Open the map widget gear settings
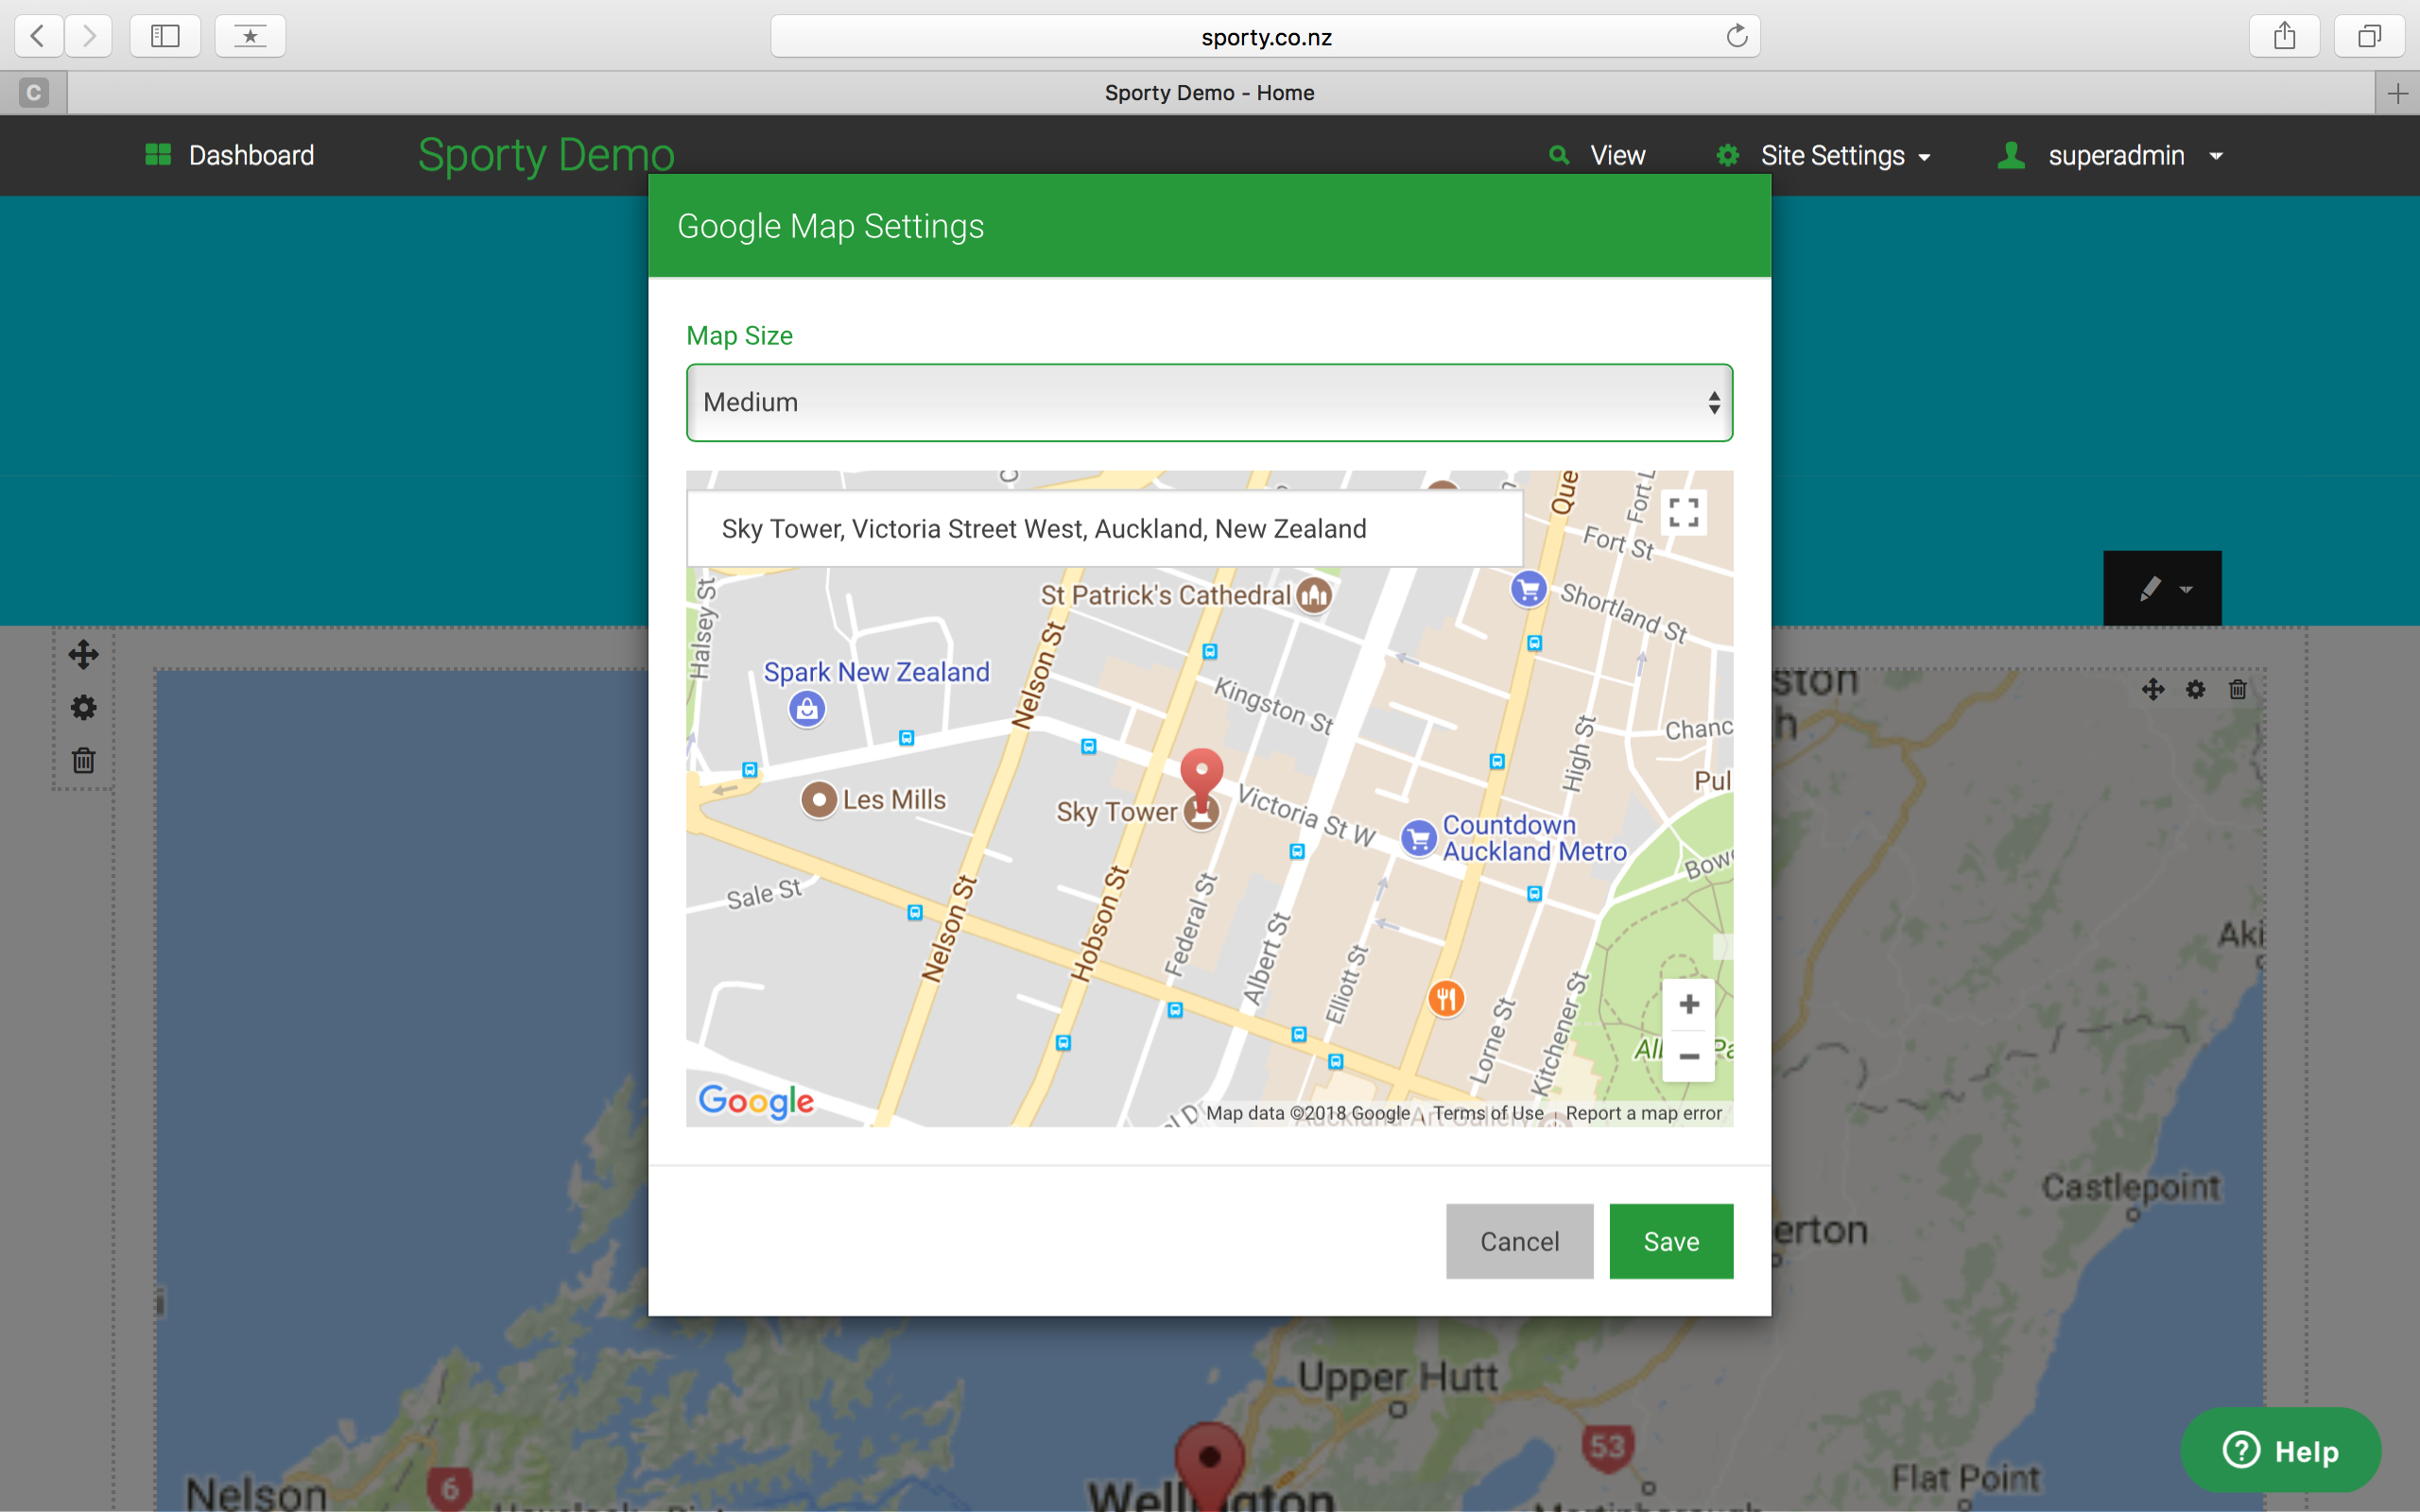Image resolution: width=2420 pixels, height=1512 pixels. 2195,689
